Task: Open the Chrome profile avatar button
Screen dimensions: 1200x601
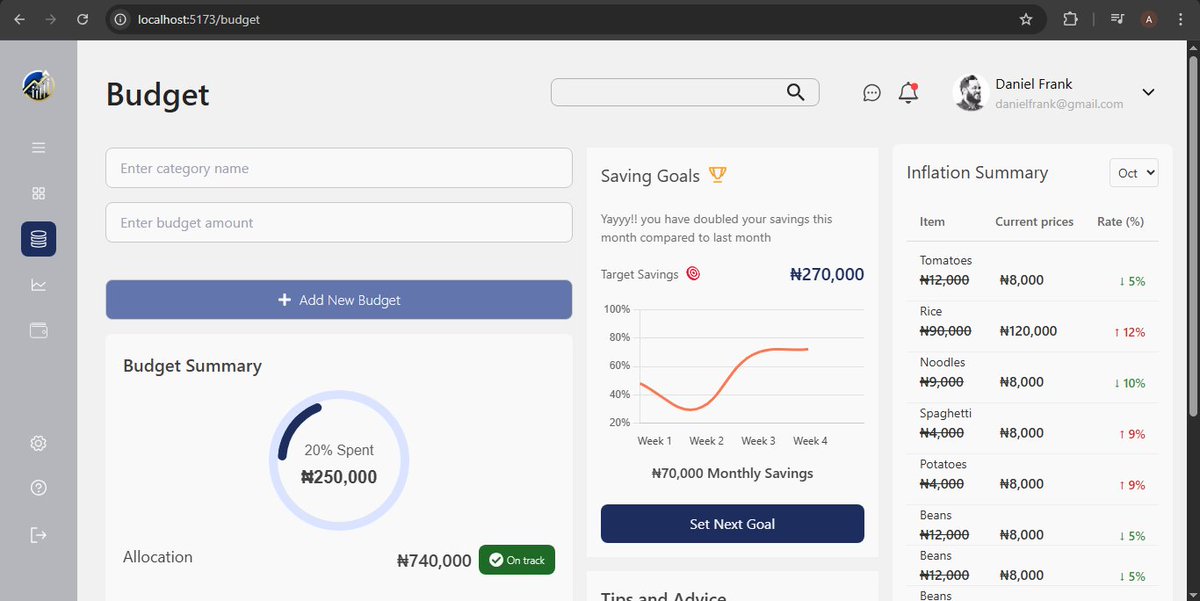Action: click(1149, 19)
